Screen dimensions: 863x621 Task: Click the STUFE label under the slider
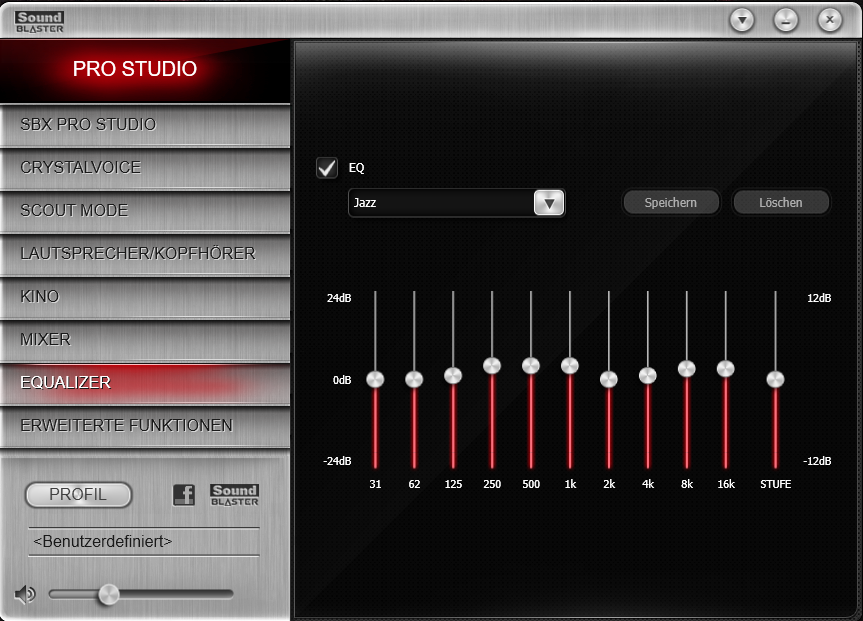pyautogui.click(x=775, y=484)
